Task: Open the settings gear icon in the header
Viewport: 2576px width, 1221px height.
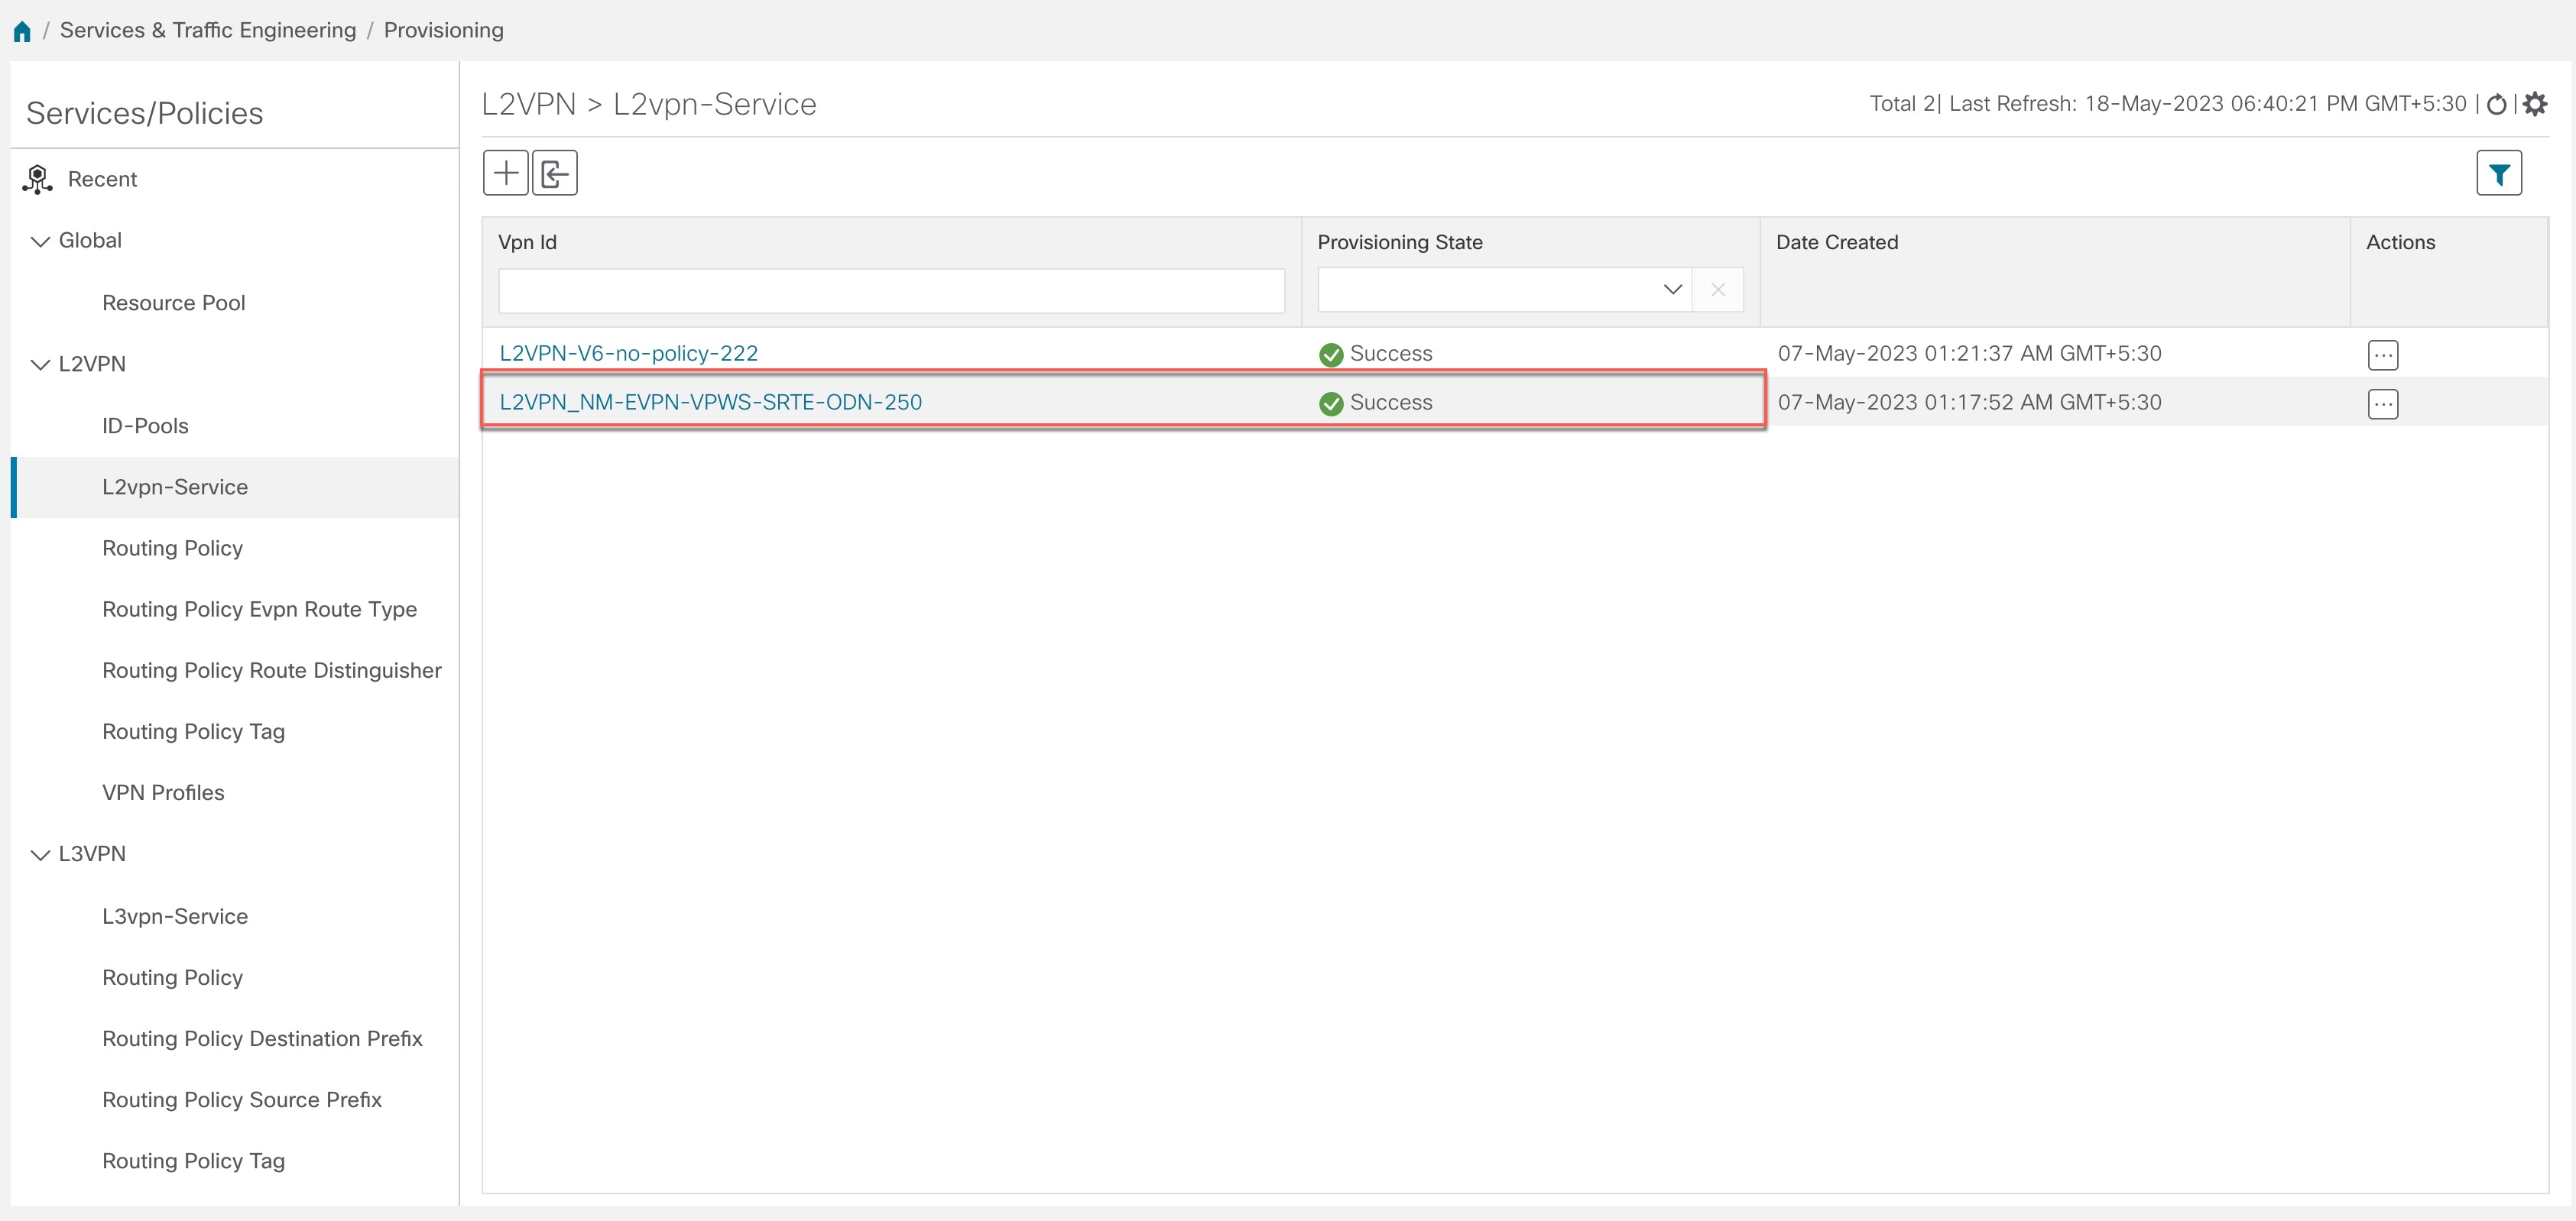Action: pyautogui.click(x=2535, y=104)
